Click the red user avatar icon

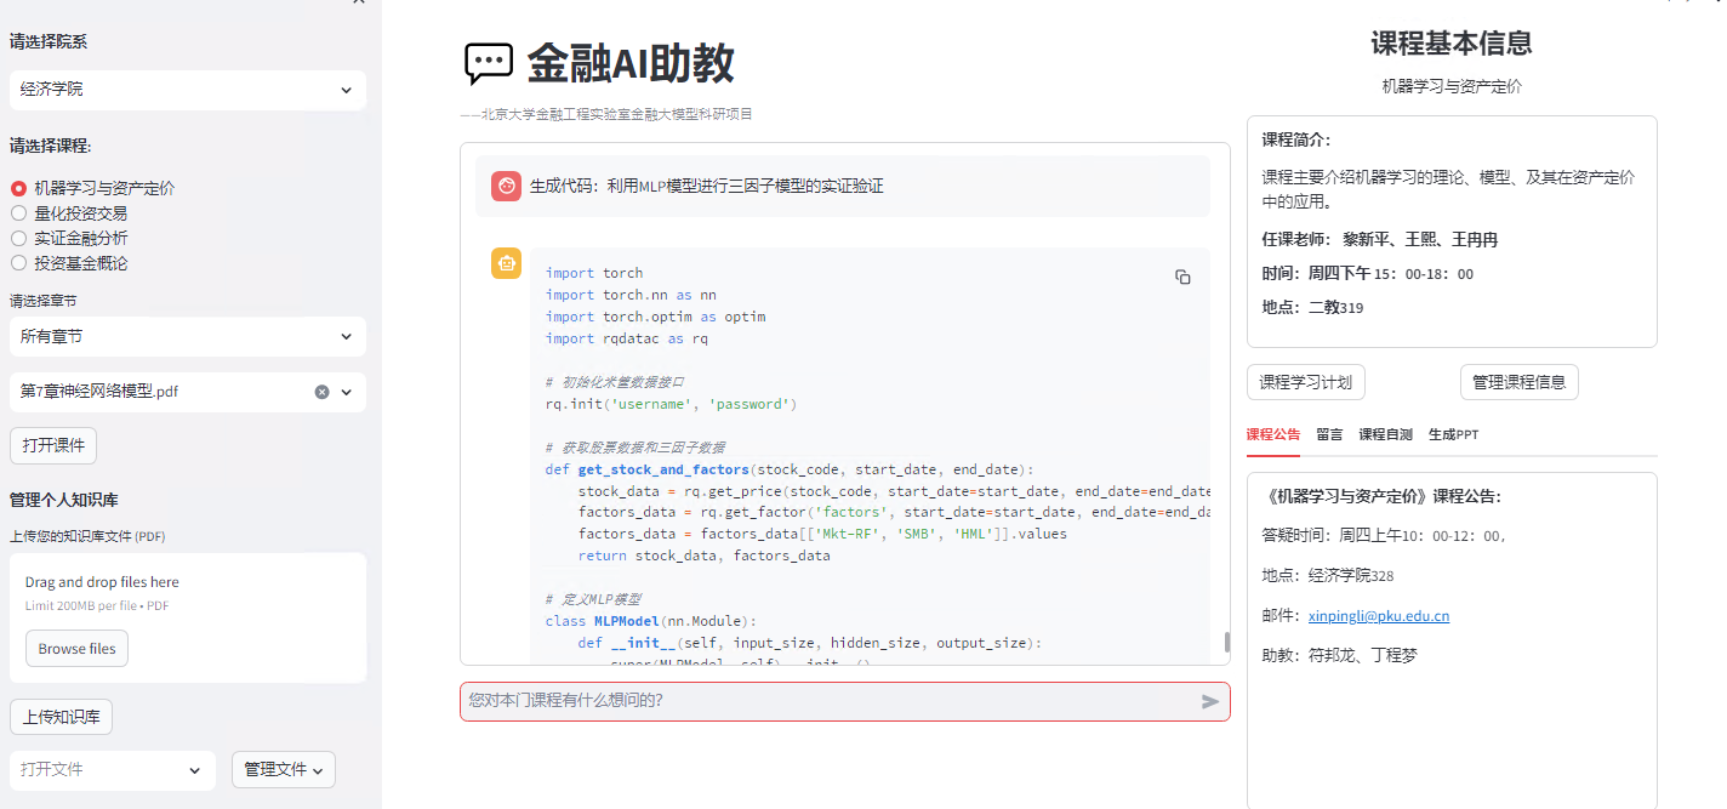506,186
